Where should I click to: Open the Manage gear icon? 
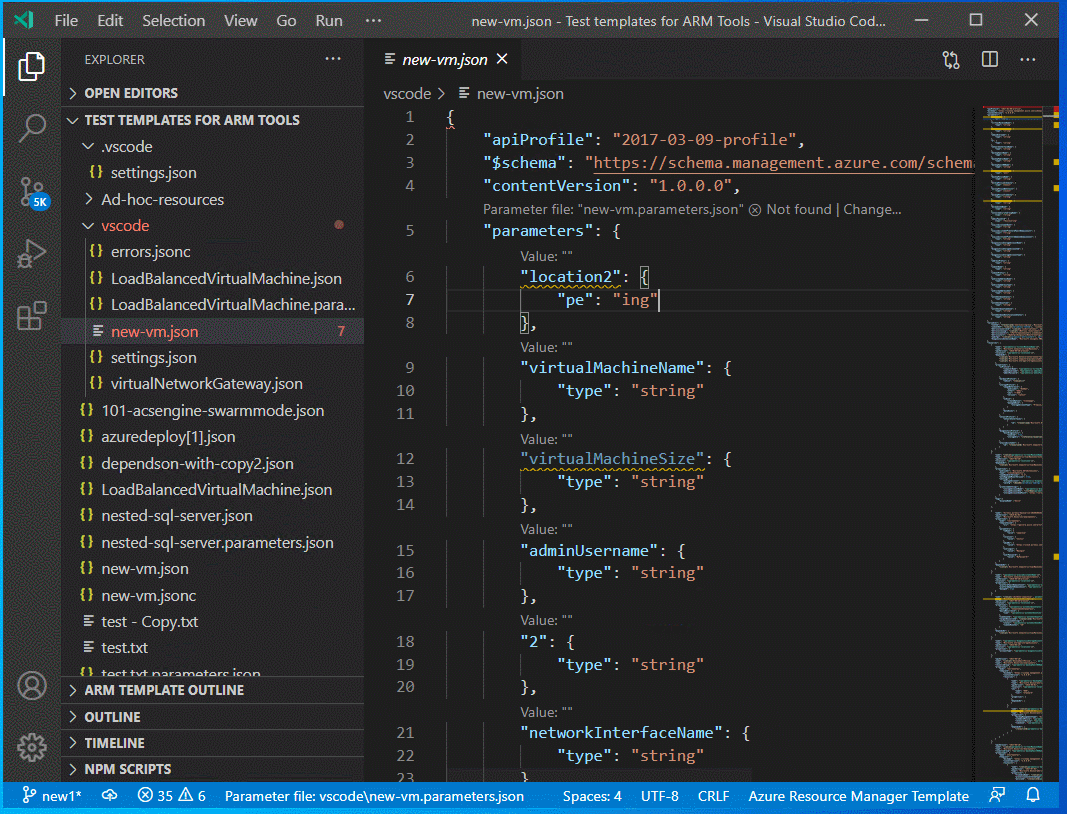[x=31, y=747]
